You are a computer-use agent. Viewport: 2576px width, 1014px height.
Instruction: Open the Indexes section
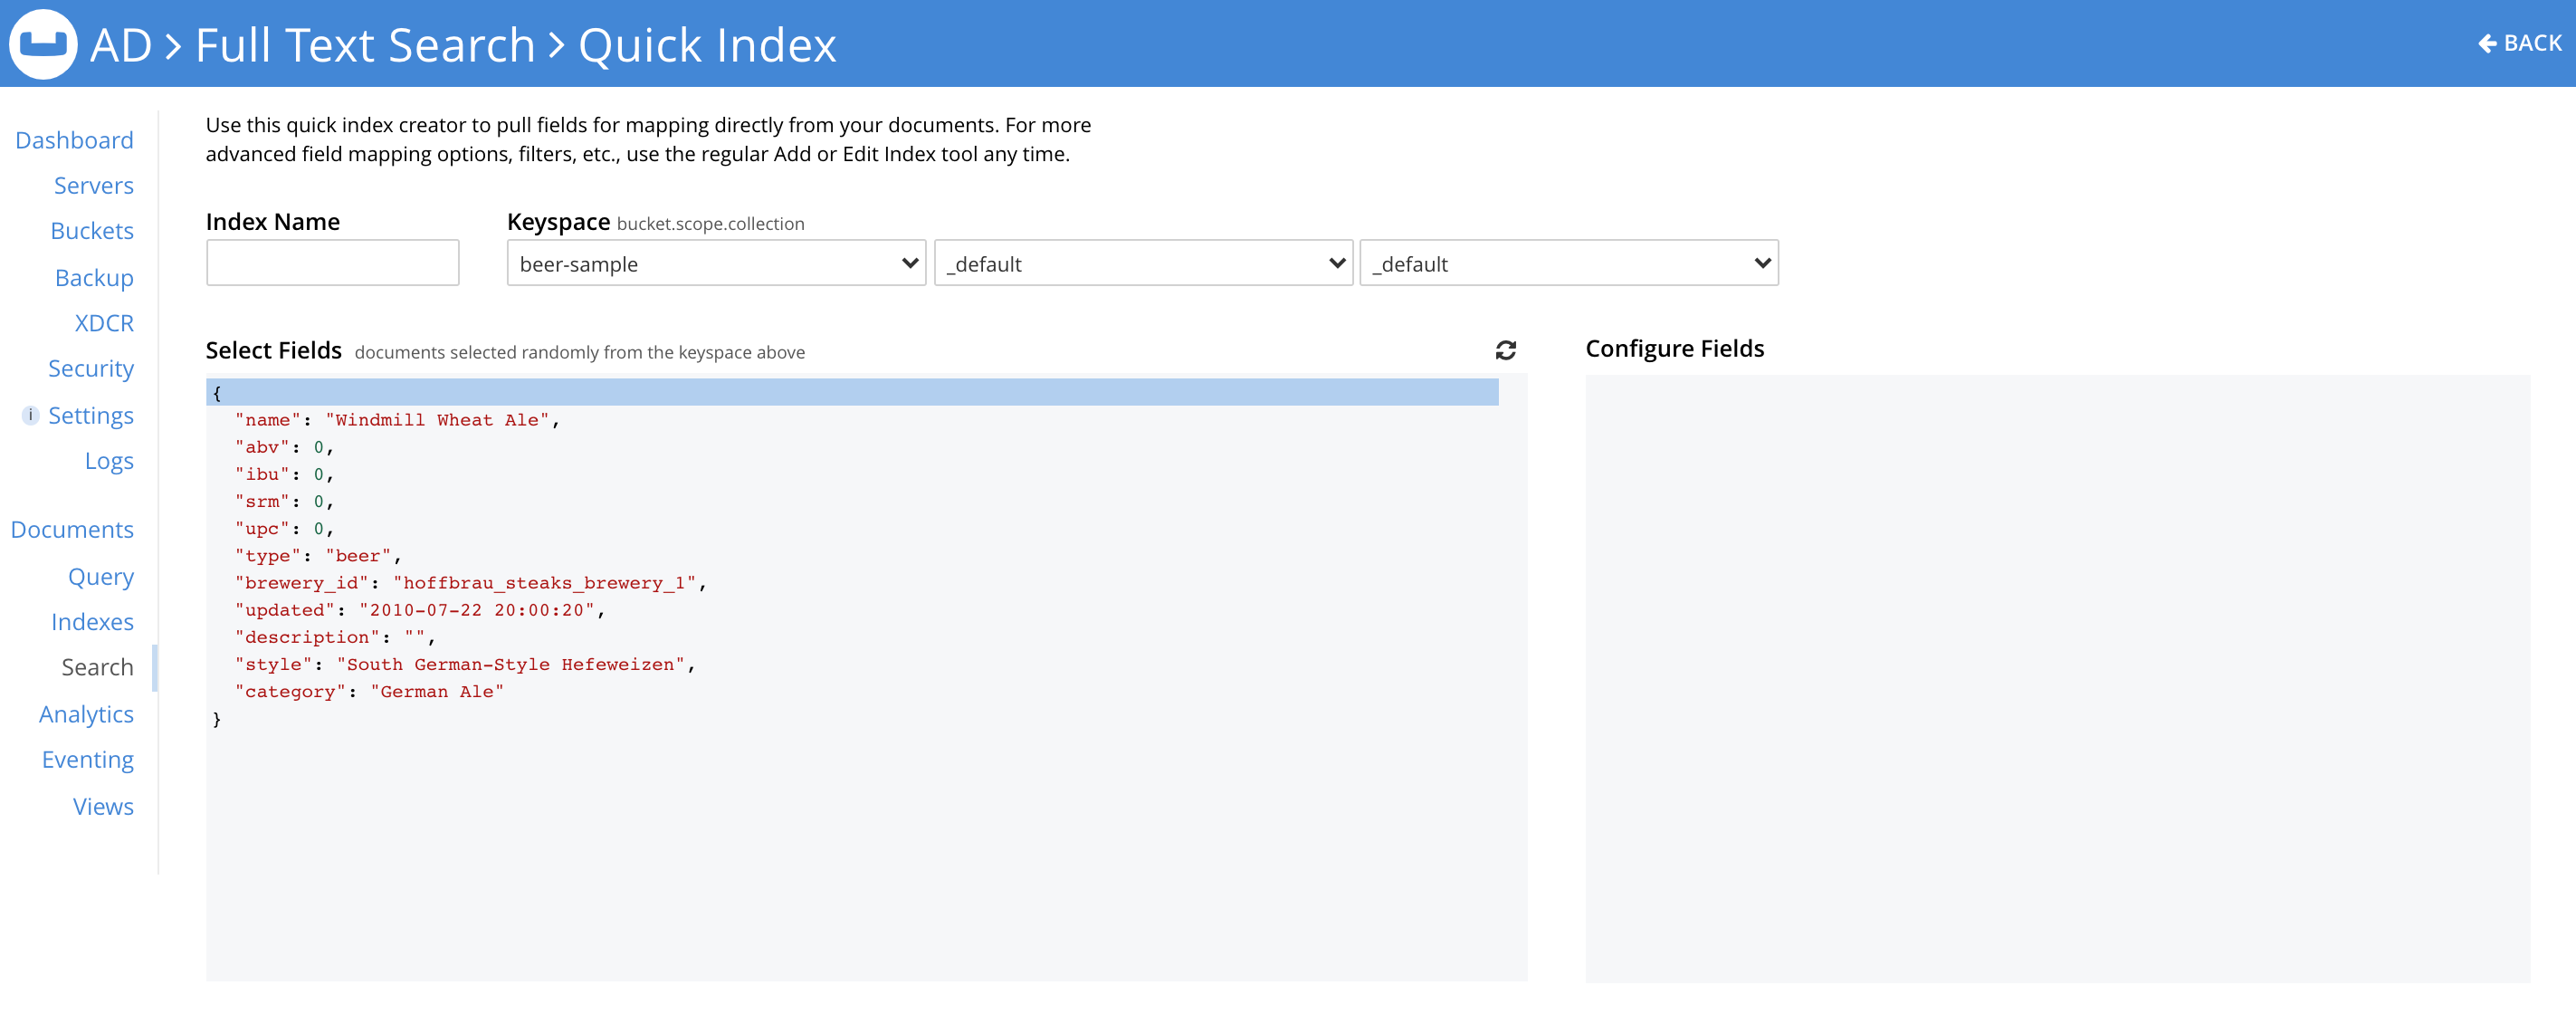(92, 622)
